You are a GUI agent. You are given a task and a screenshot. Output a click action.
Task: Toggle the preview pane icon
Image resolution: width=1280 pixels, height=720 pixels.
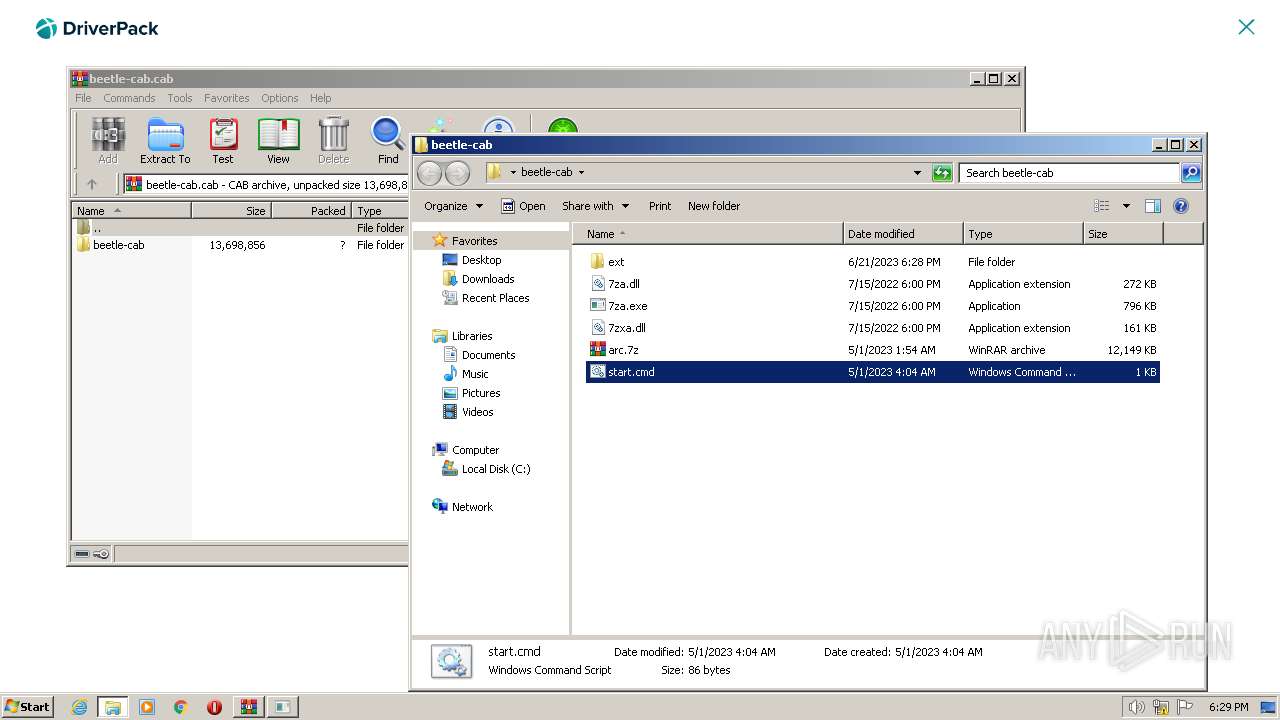(1152, 206)
